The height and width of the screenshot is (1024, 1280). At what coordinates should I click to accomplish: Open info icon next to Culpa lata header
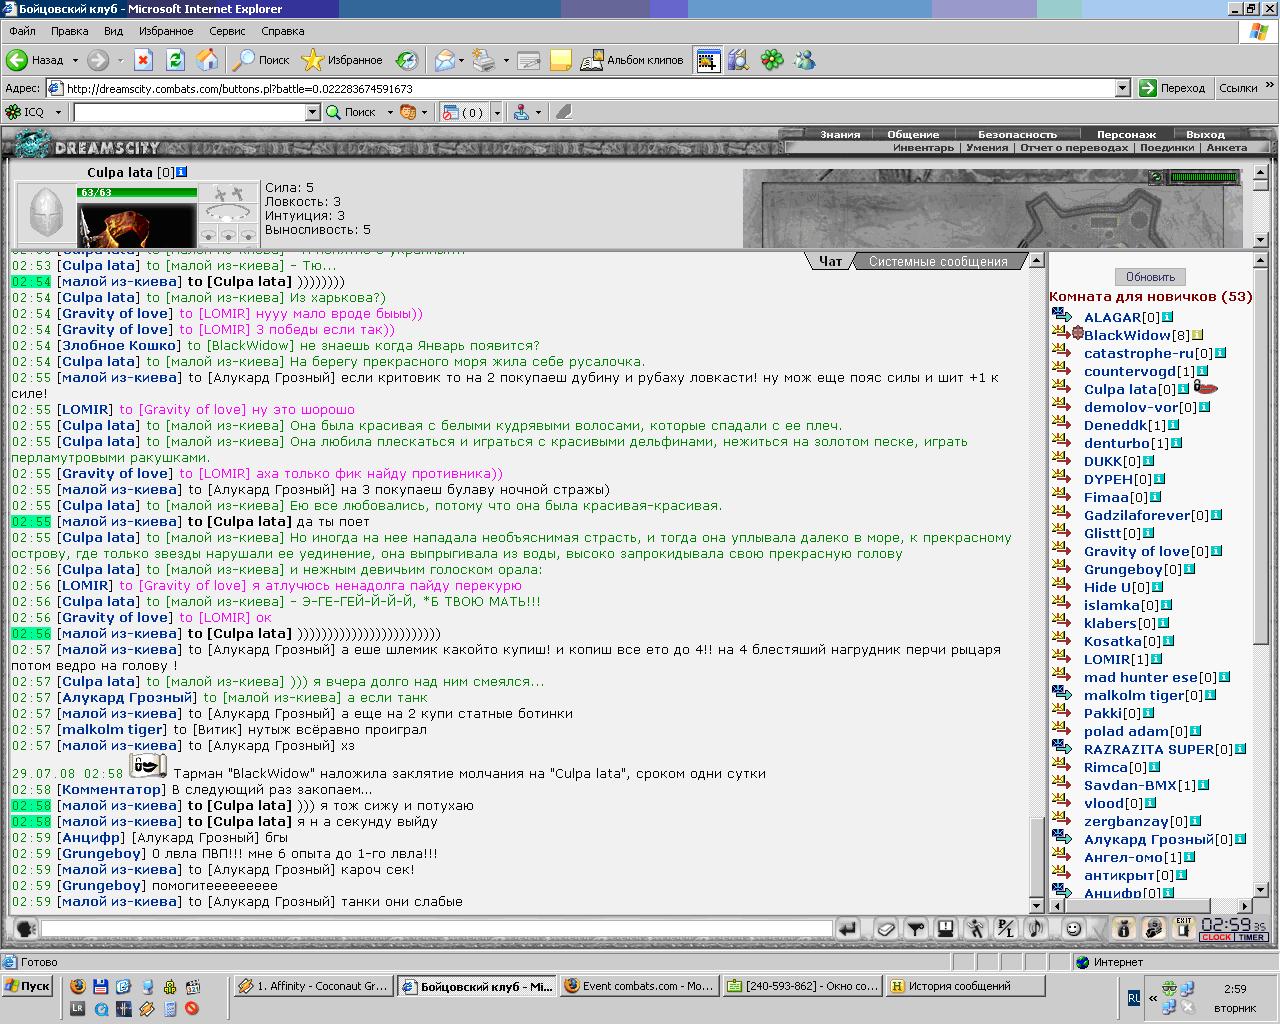point(181,172)
